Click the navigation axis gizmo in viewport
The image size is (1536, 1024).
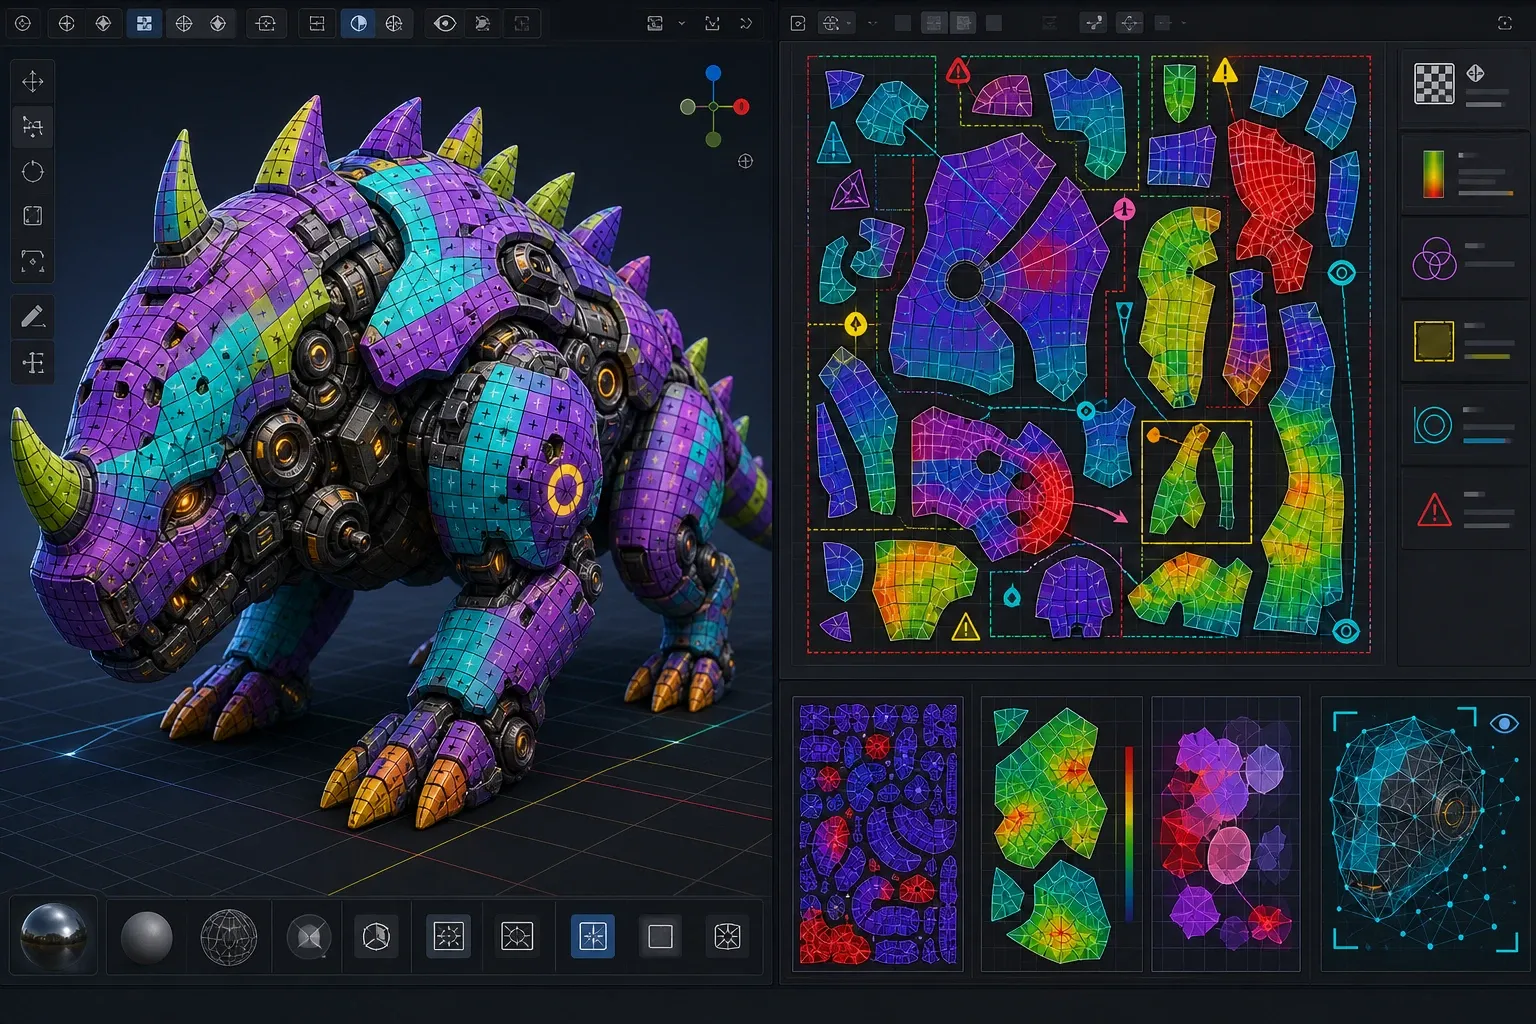(x=714, y=106)
